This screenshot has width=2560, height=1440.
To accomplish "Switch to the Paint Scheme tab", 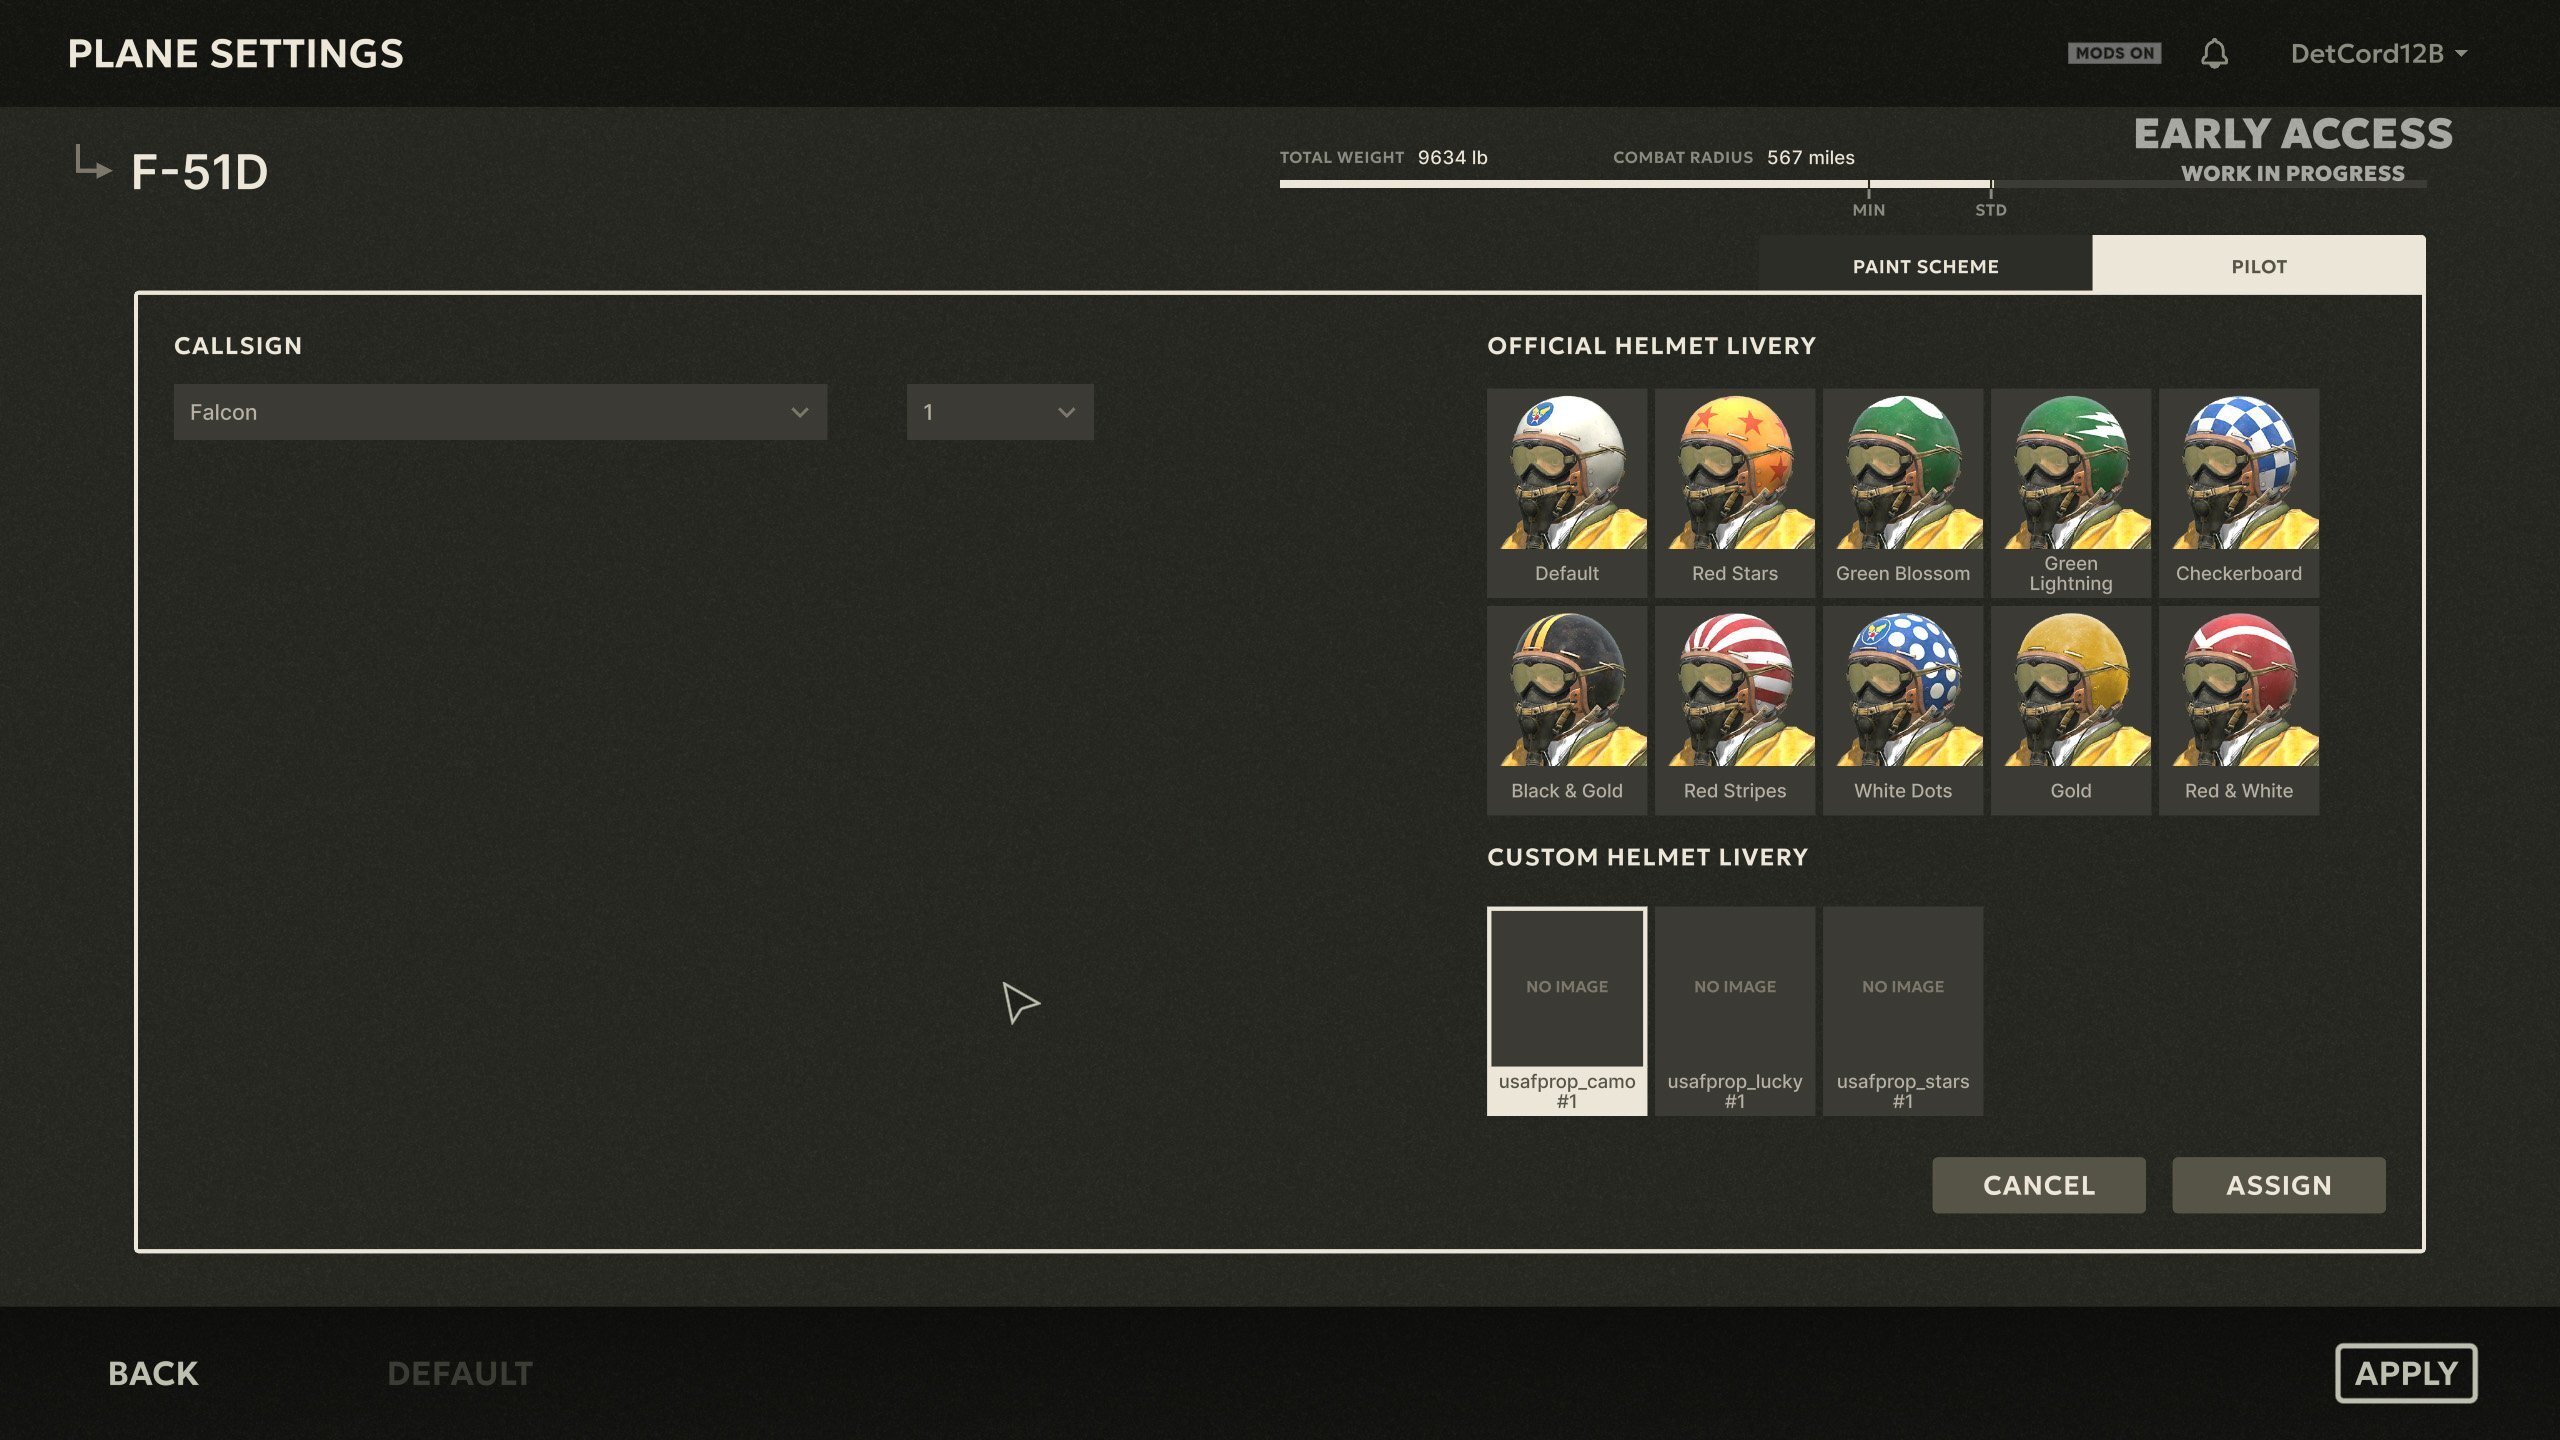I will (x=1925, y=266).
